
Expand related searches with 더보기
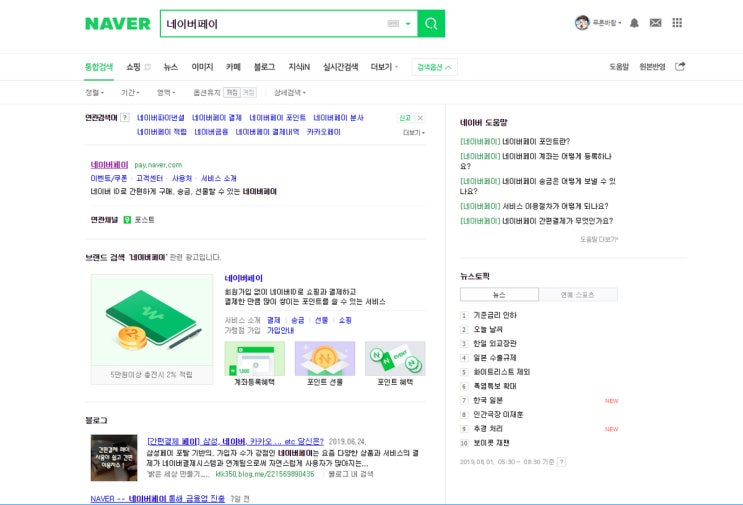coord(414,133)
